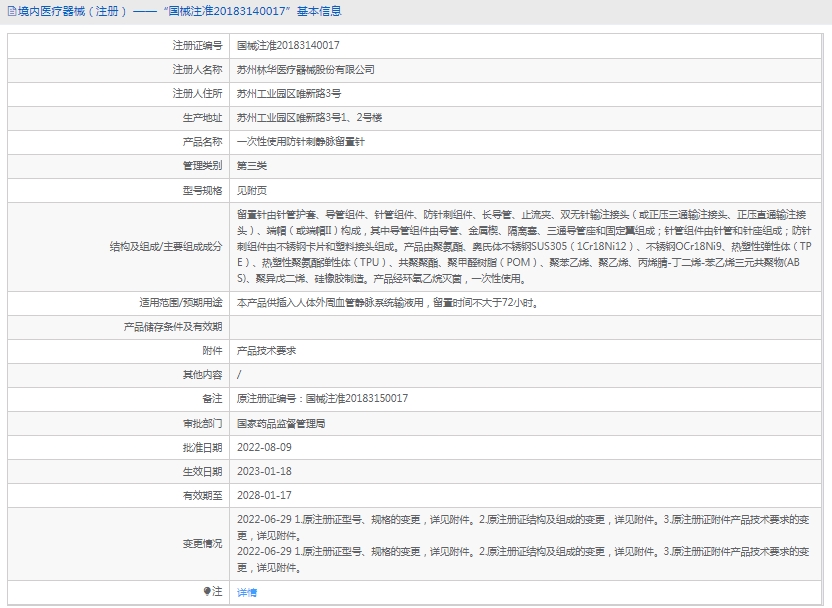
Task: Select model spec value 见附页
Action: click(252, 190)
